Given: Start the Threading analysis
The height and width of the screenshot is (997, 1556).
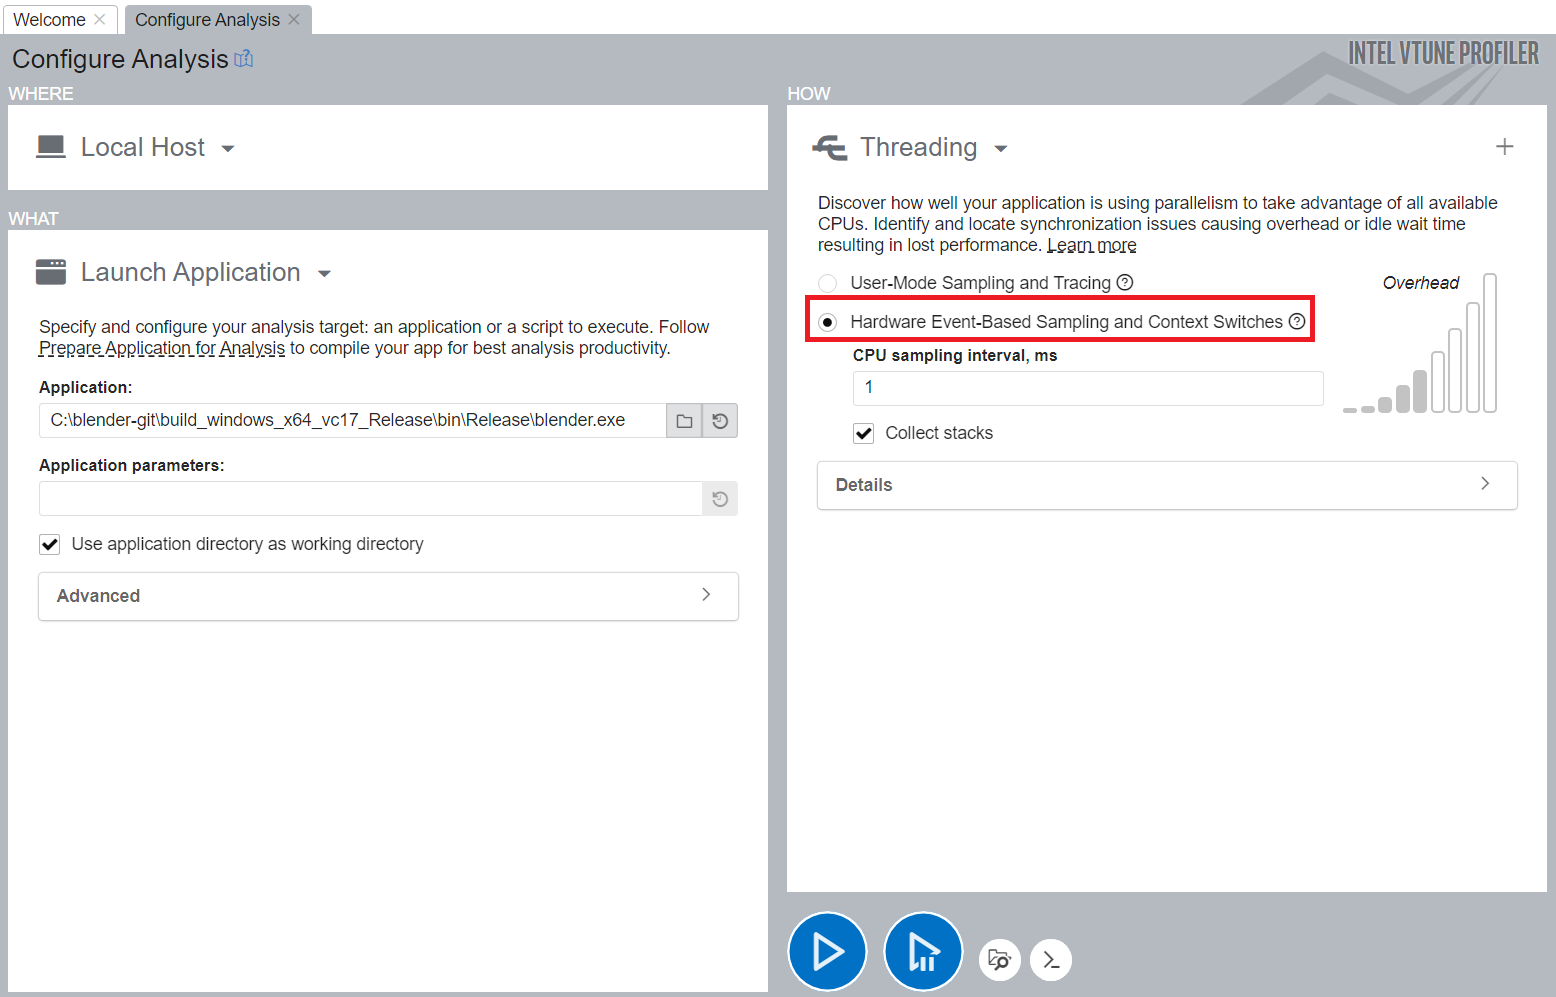Looking at the screenshot, I should [x=827, y=951].
